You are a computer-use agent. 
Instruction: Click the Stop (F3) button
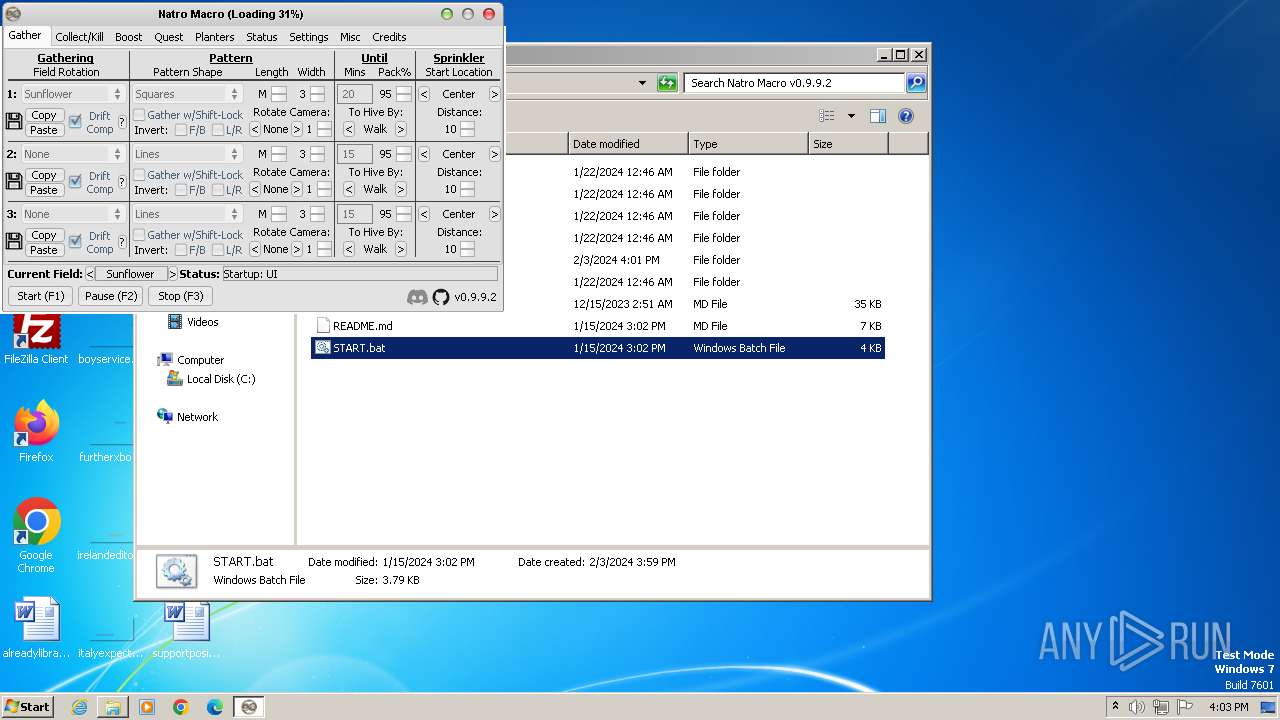click(x=180, y=296)
